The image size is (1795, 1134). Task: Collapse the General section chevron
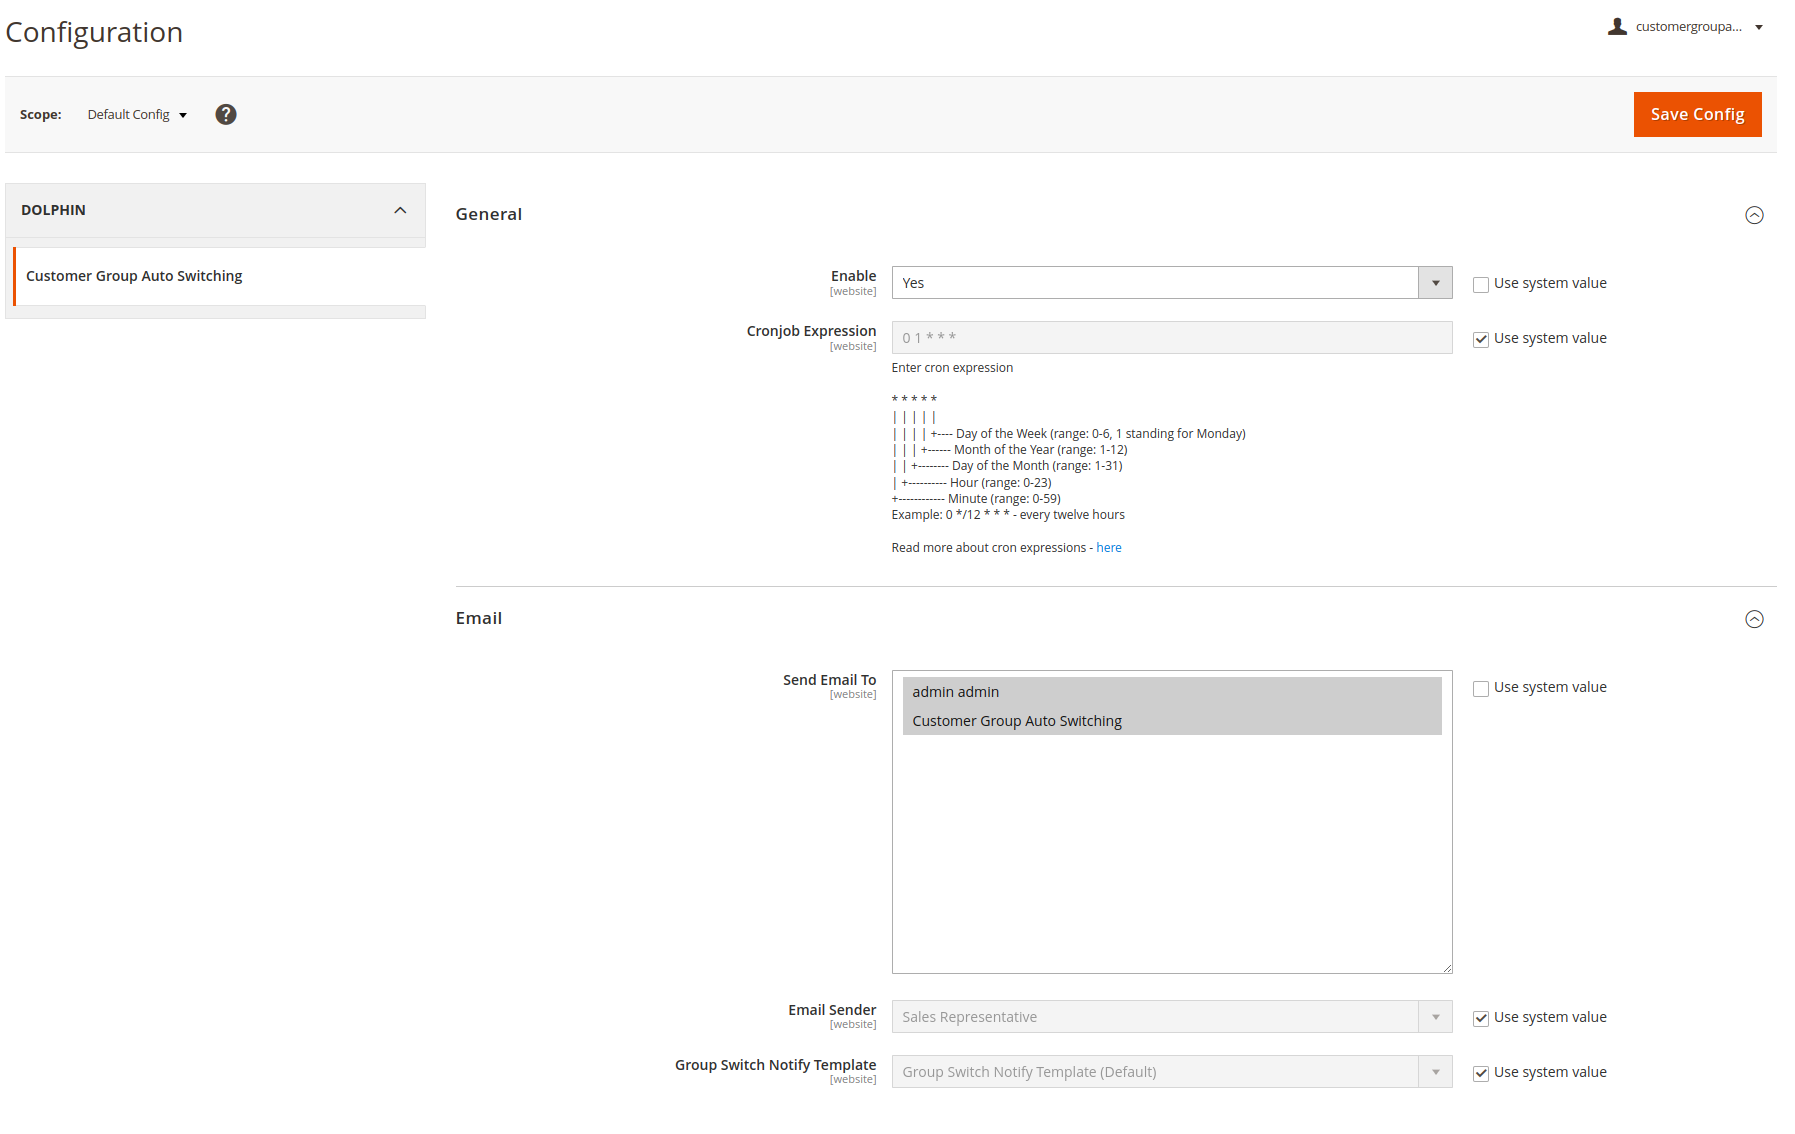[1754, 214]
